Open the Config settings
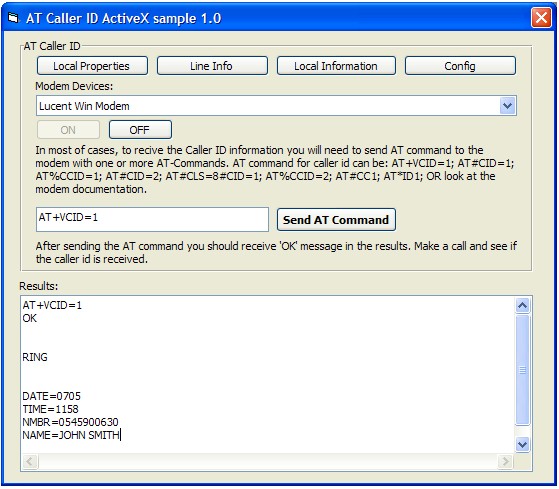 click(x=460, y=66)
